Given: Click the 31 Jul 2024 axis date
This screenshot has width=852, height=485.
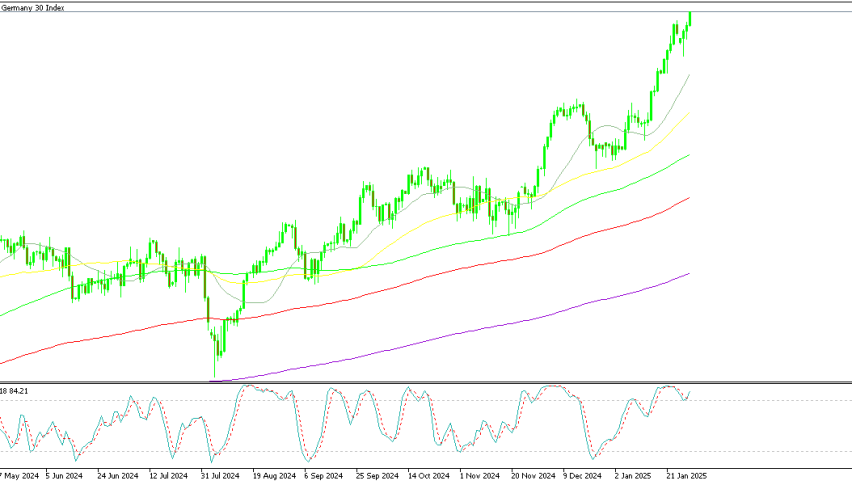Looking at the screenshot, I should click(x=220, y=476).
